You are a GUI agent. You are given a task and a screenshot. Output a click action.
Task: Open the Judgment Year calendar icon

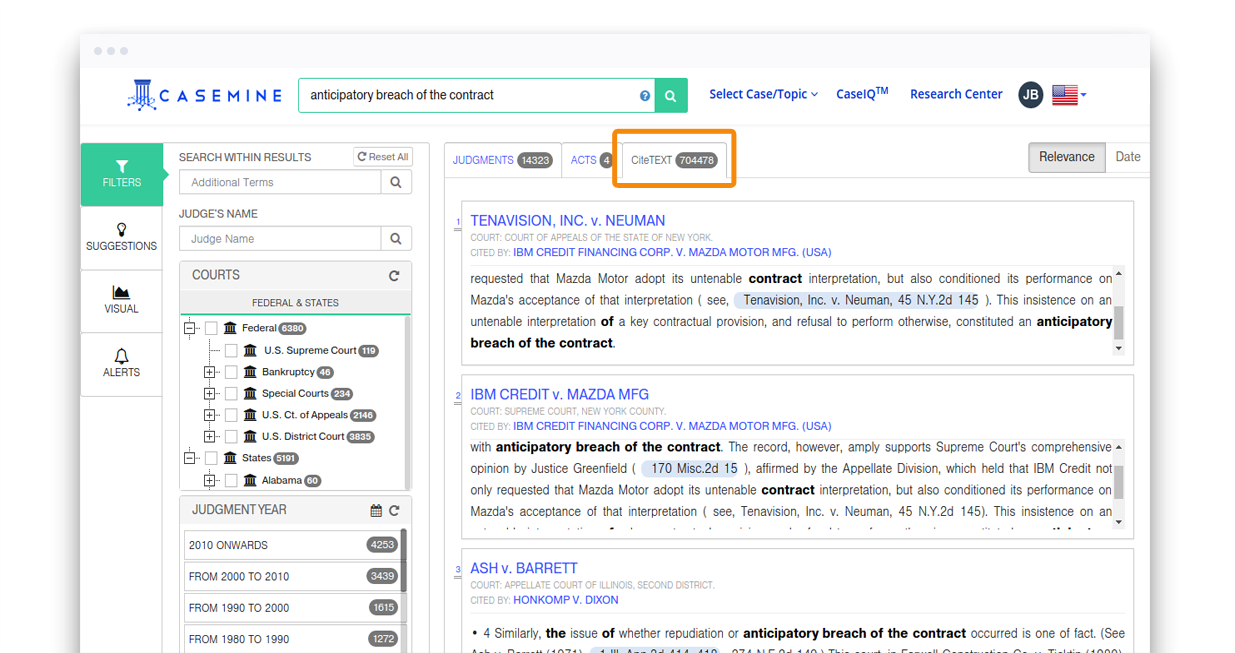click(376, 510)
